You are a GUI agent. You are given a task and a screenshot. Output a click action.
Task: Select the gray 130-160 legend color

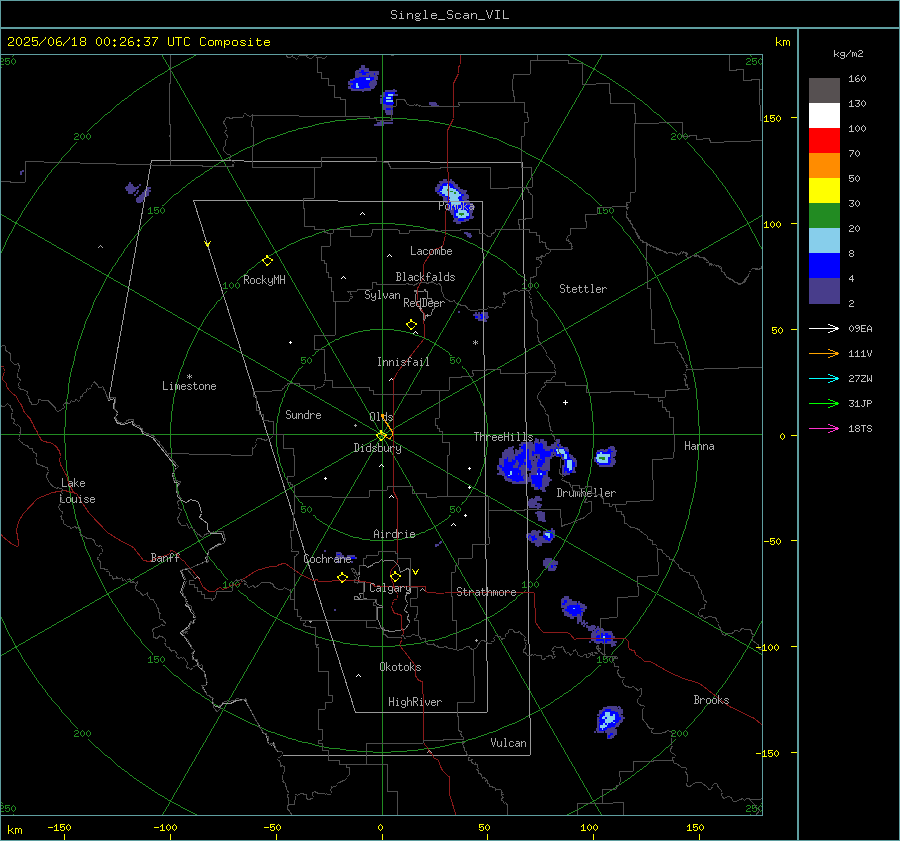pyautogui.click(x=824, y=91)
